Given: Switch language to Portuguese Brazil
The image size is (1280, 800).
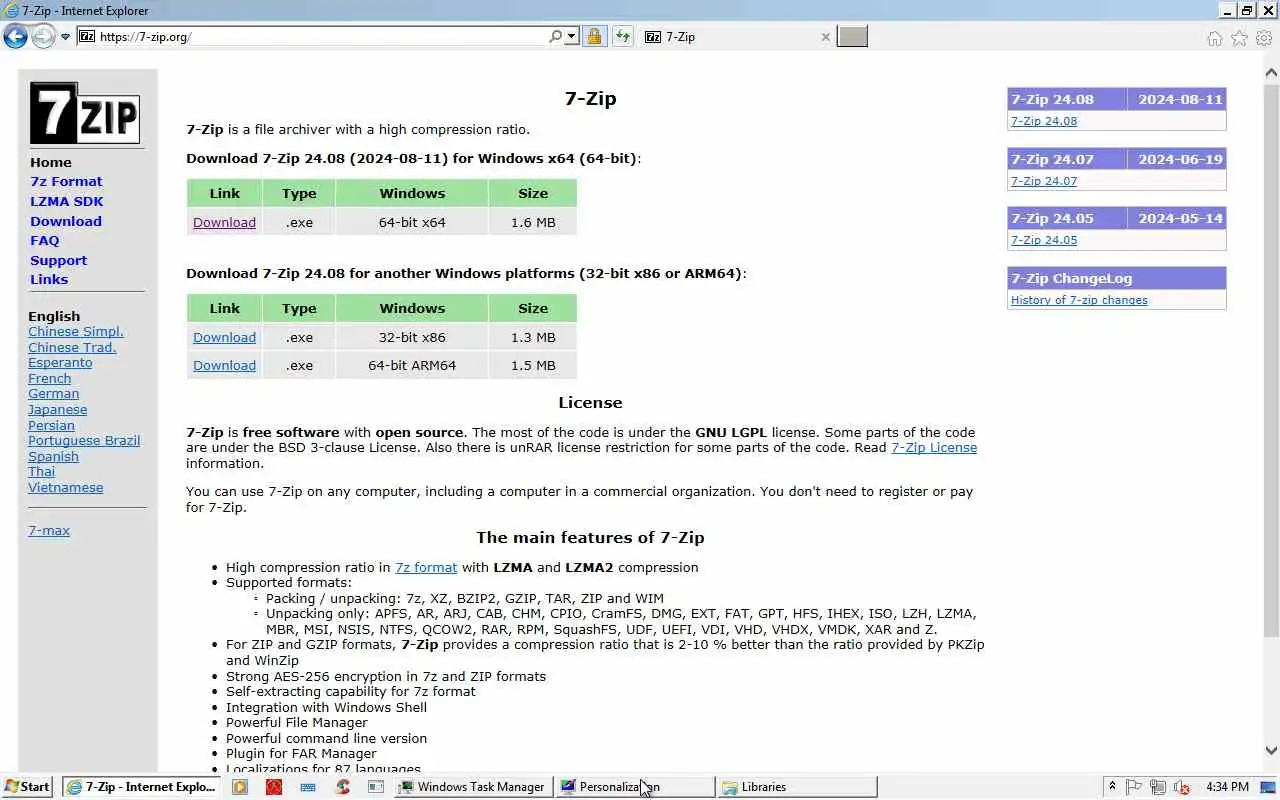Looking at the screenshot, I should pos(84,441).
